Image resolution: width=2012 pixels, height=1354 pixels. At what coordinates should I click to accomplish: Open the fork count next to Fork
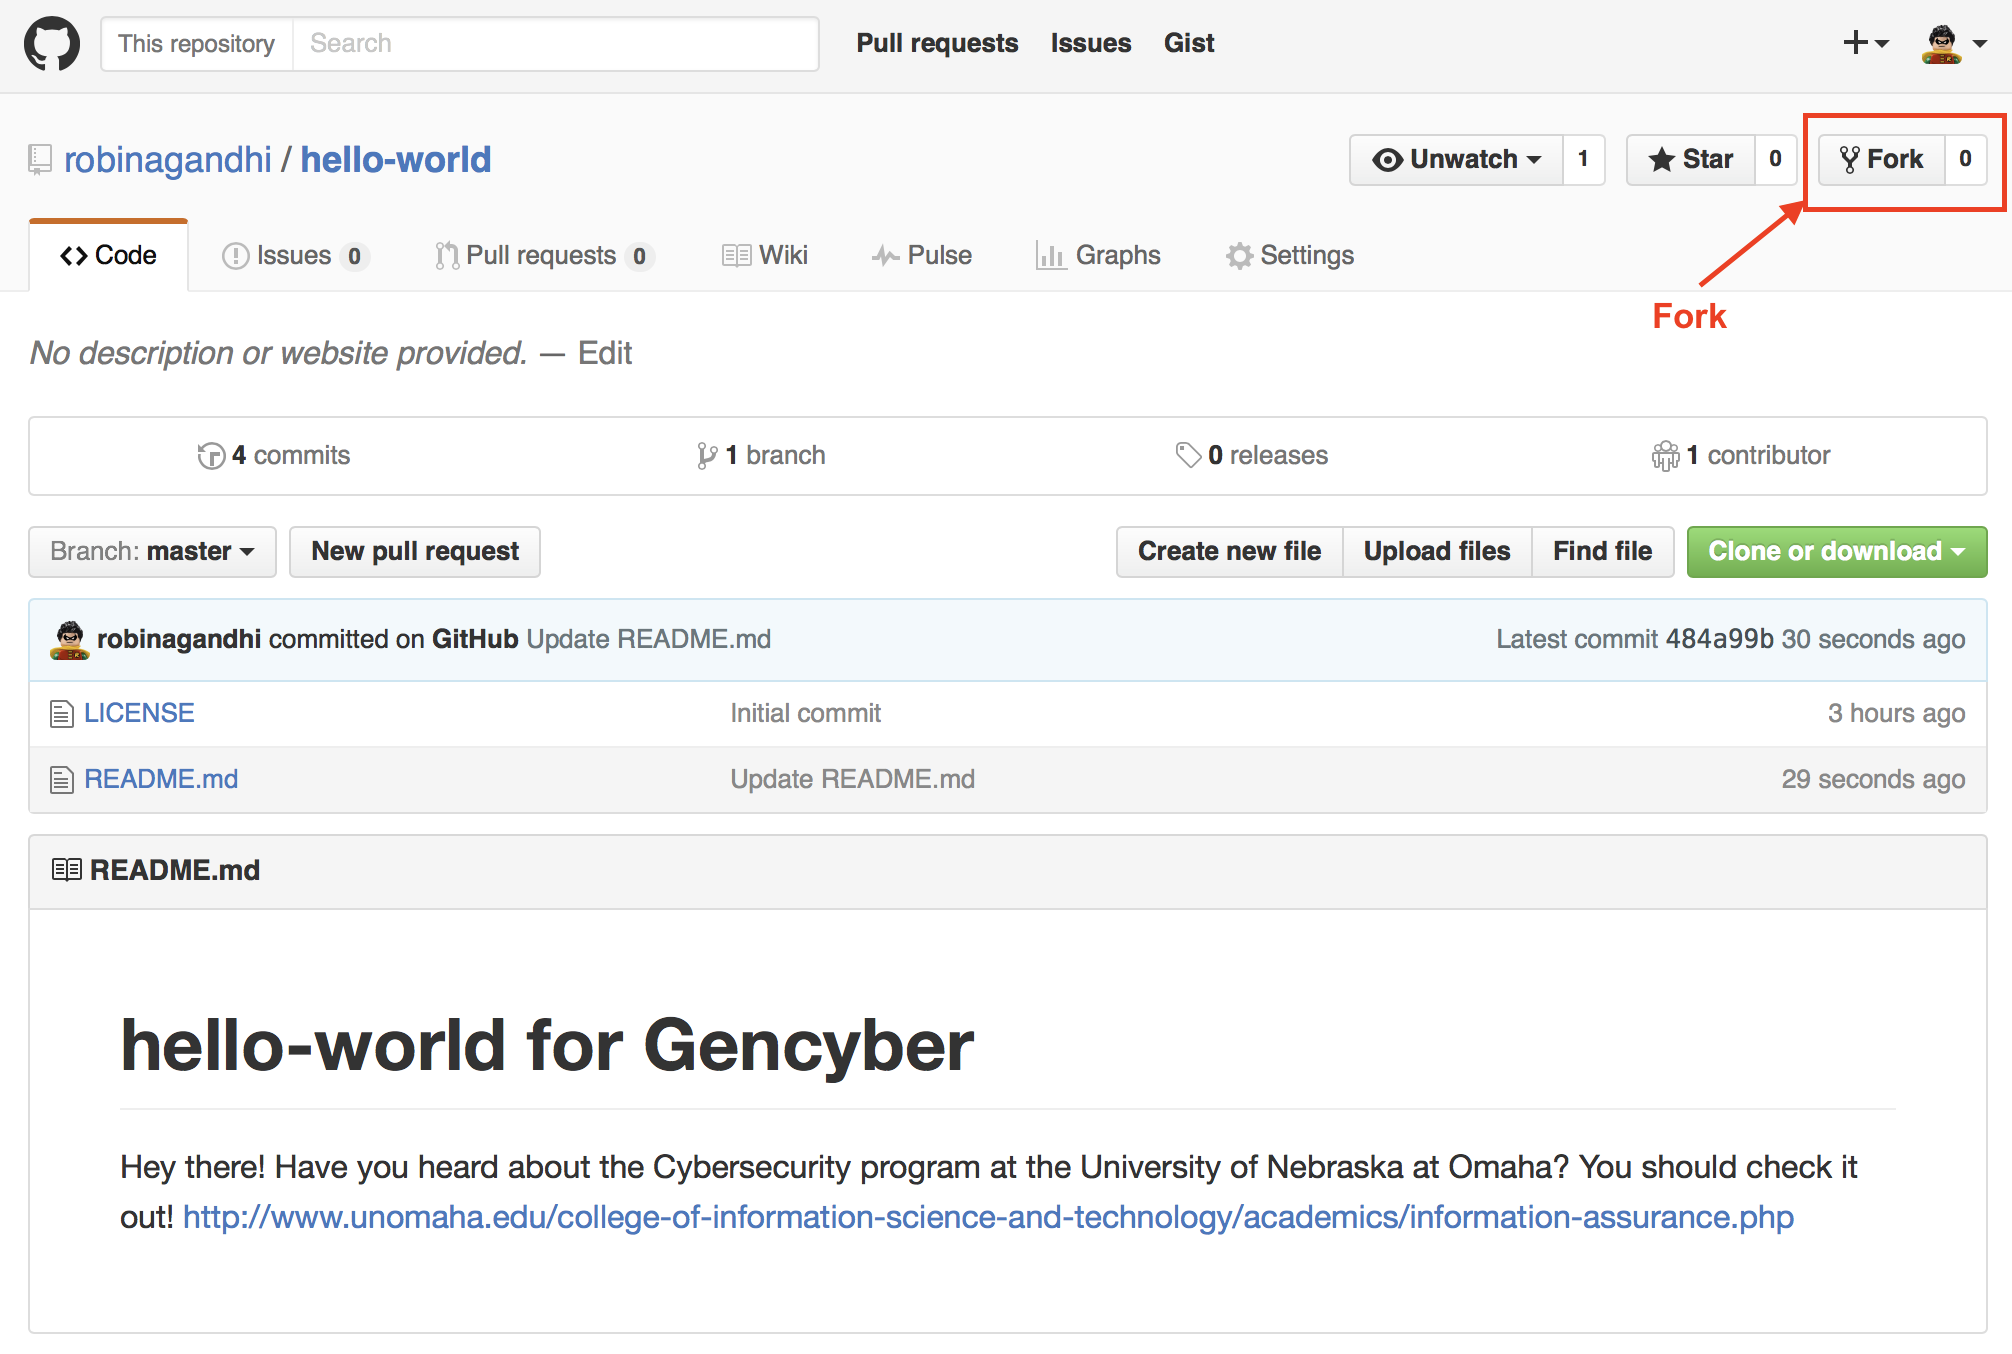1966,160
